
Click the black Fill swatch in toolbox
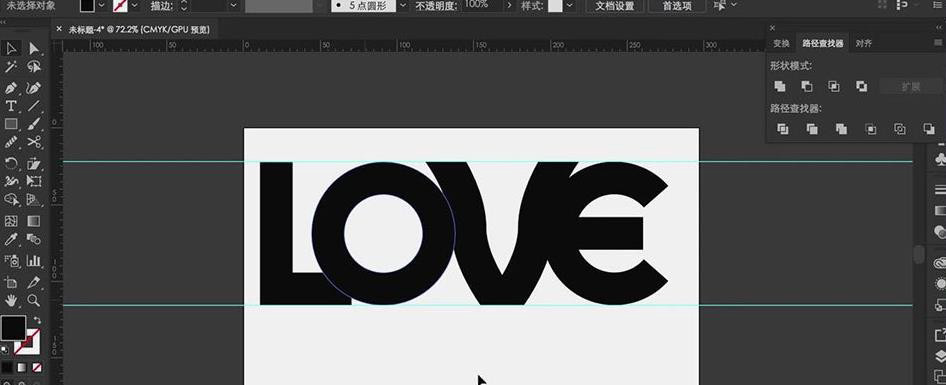[x=13, y=328]
